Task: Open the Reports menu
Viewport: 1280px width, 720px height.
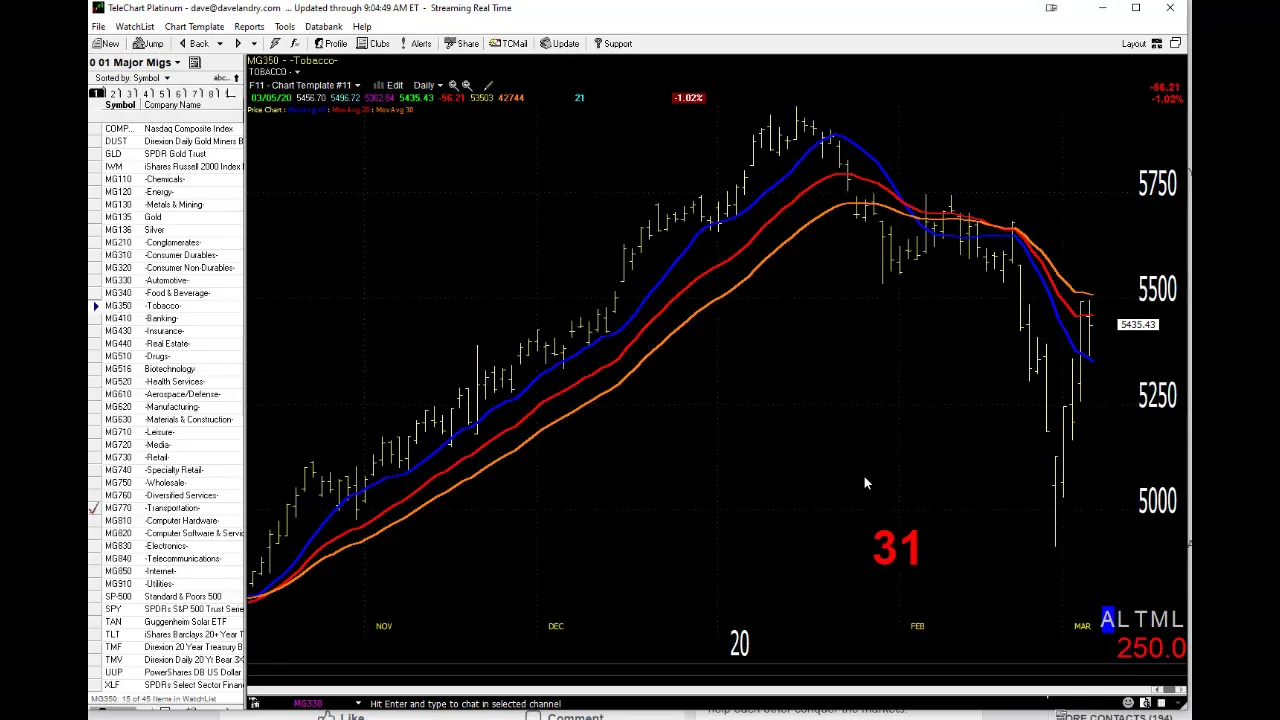Action: click(x=249, y=27)
